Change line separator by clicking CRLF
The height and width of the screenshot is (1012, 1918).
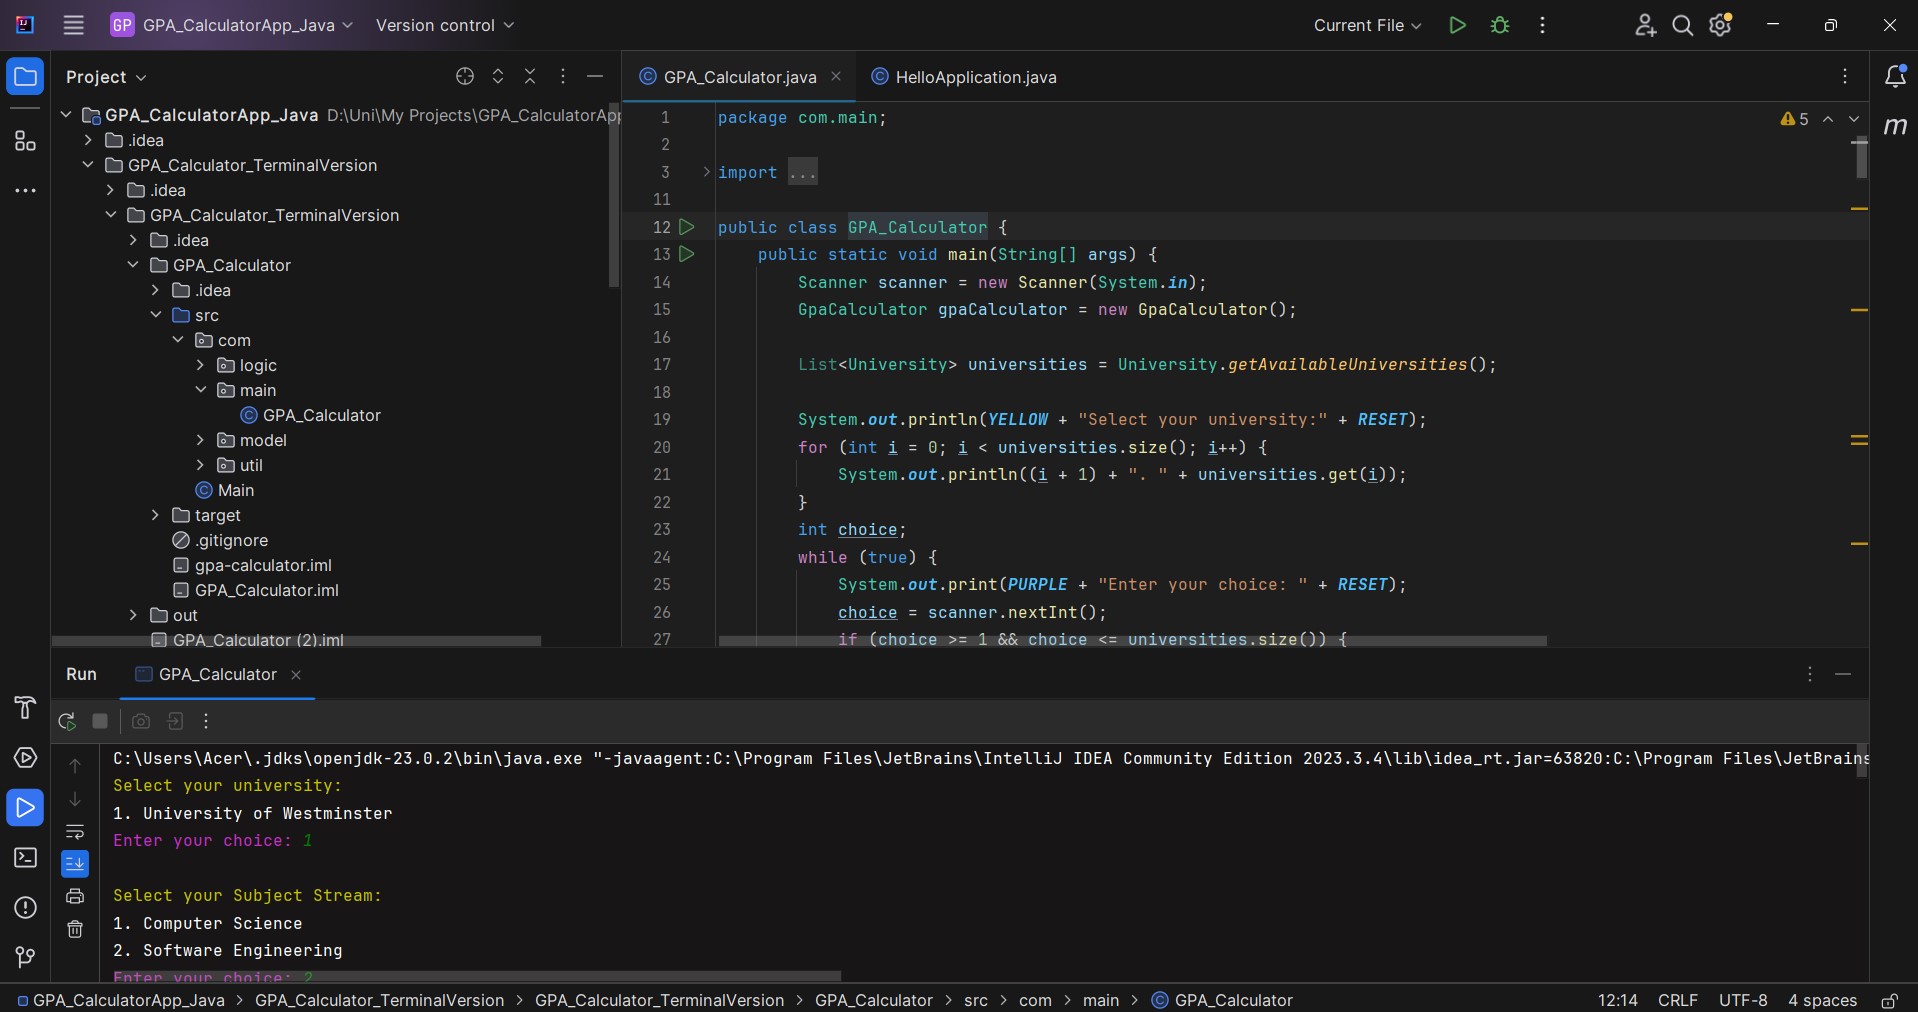pyautogui.click(x=1679, y=1001)
